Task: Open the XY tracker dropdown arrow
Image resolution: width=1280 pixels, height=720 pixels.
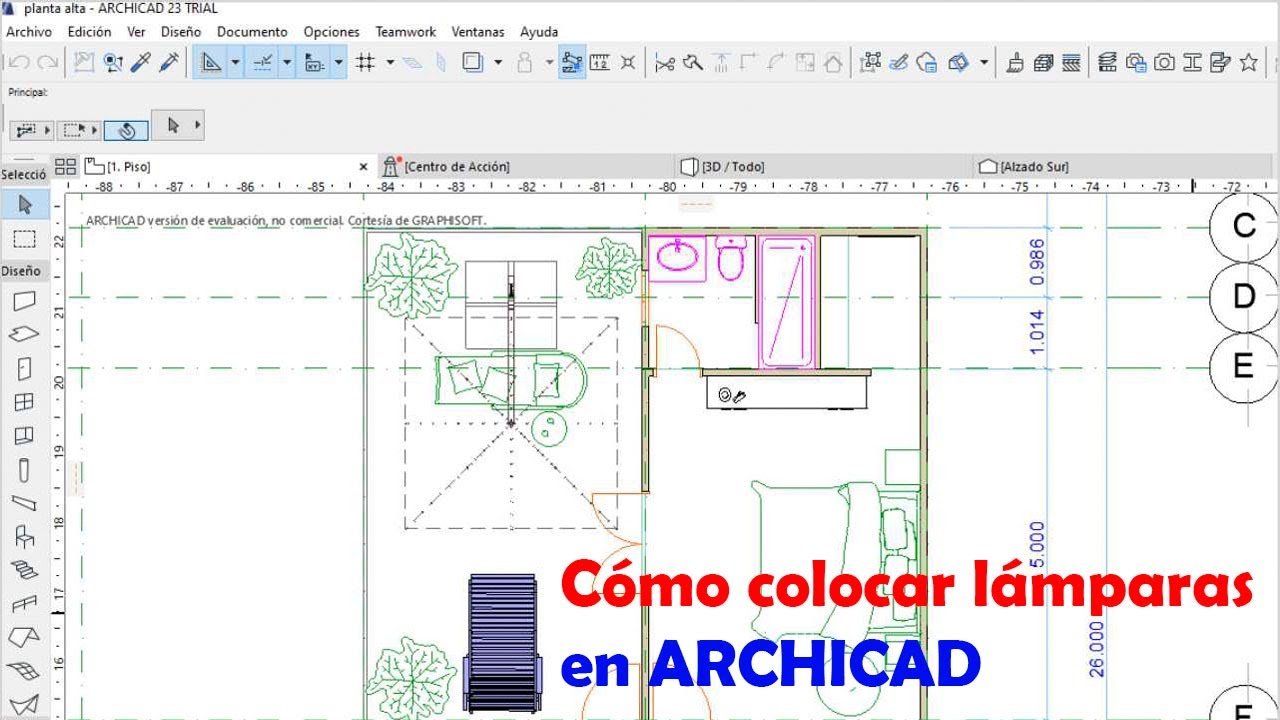Action: click(339, 62)
